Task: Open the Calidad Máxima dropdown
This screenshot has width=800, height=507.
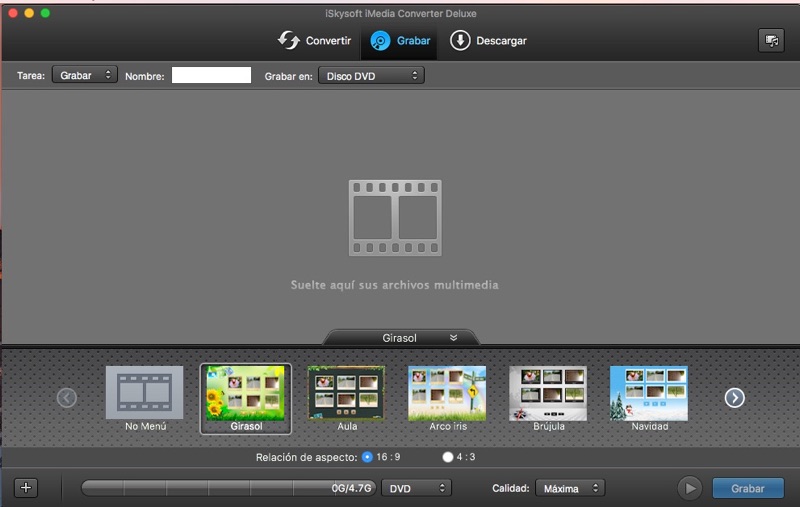Action: click(570, 488)
